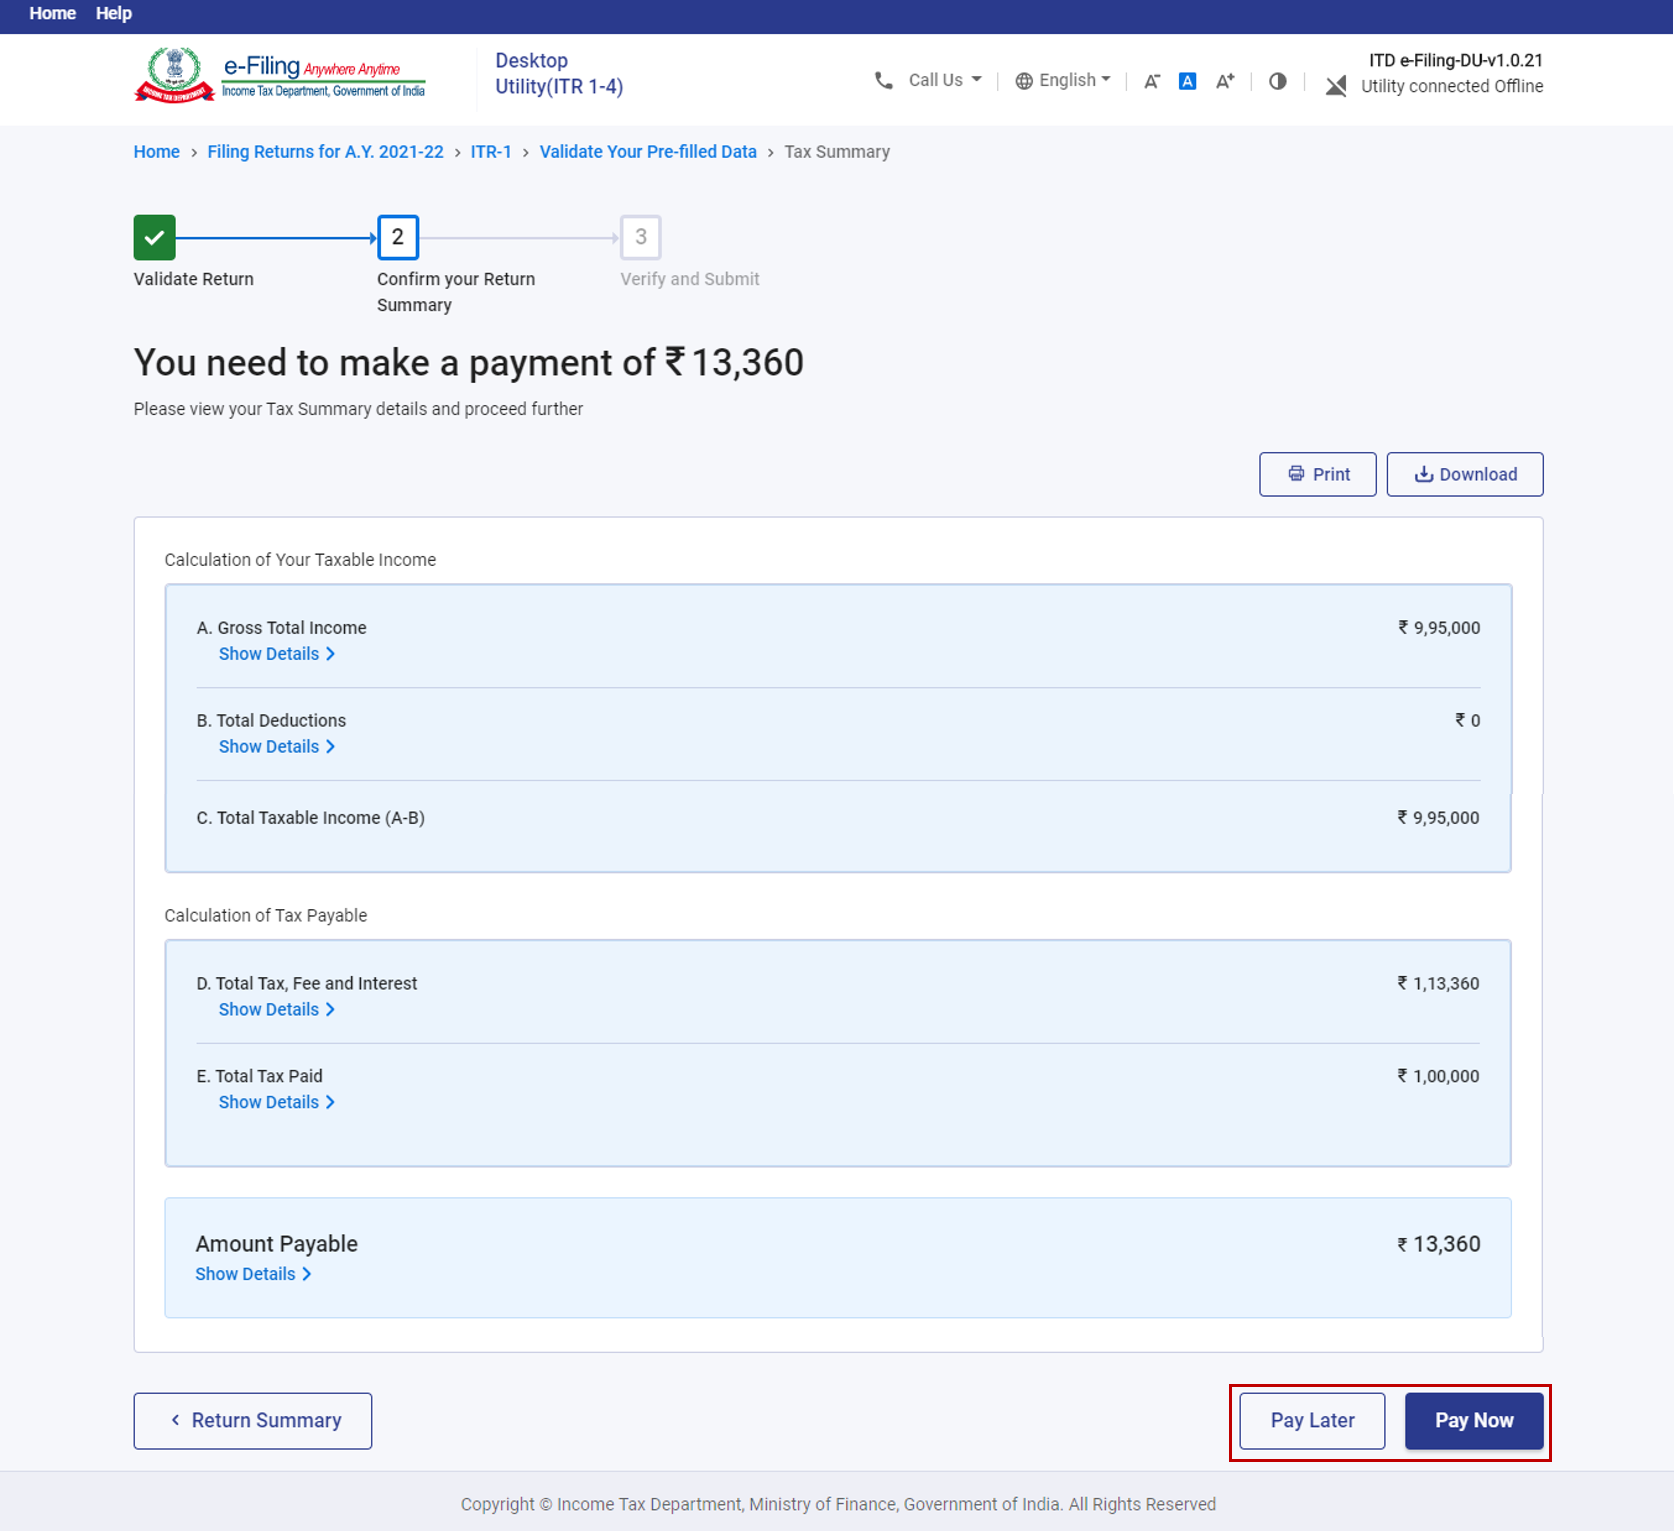Toggle high contrast mode icon

(x=1277, y=81)
